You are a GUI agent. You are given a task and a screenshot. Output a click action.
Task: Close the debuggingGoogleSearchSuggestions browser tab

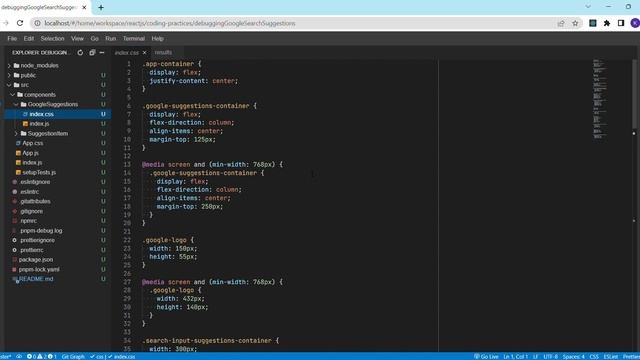(84, 7)
